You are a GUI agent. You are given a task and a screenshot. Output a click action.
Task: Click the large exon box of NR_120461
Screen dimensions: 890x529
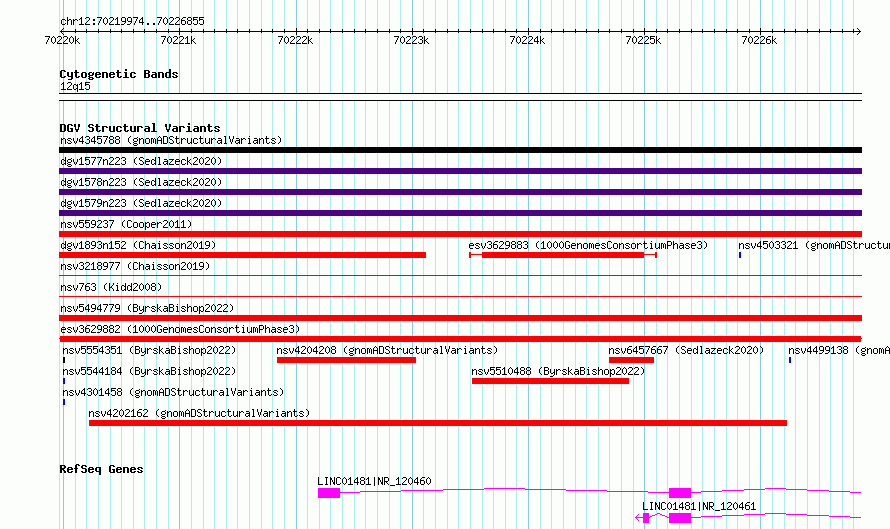tap(680, 518)
